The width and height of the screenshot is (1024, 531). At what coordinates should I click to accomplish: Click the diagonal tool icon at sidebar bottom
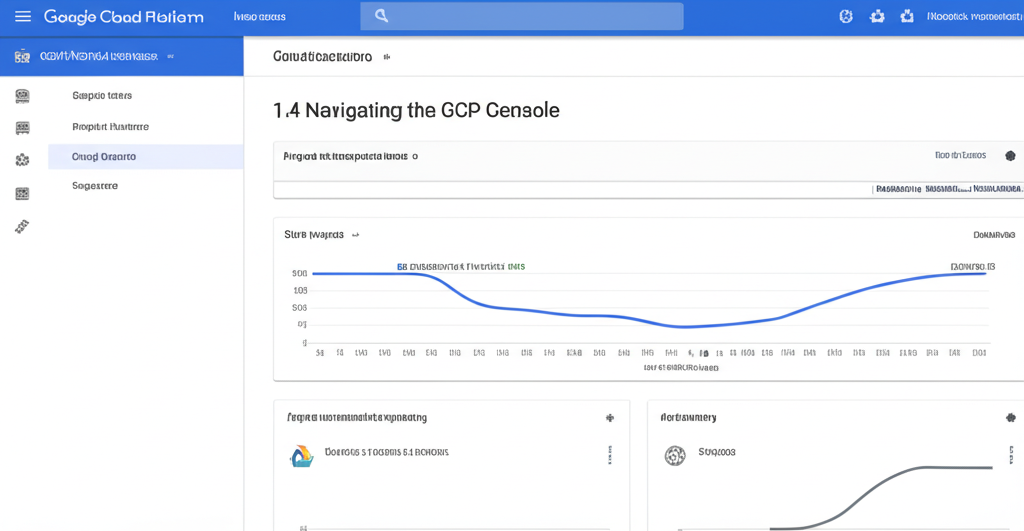[x=22, y=227]
